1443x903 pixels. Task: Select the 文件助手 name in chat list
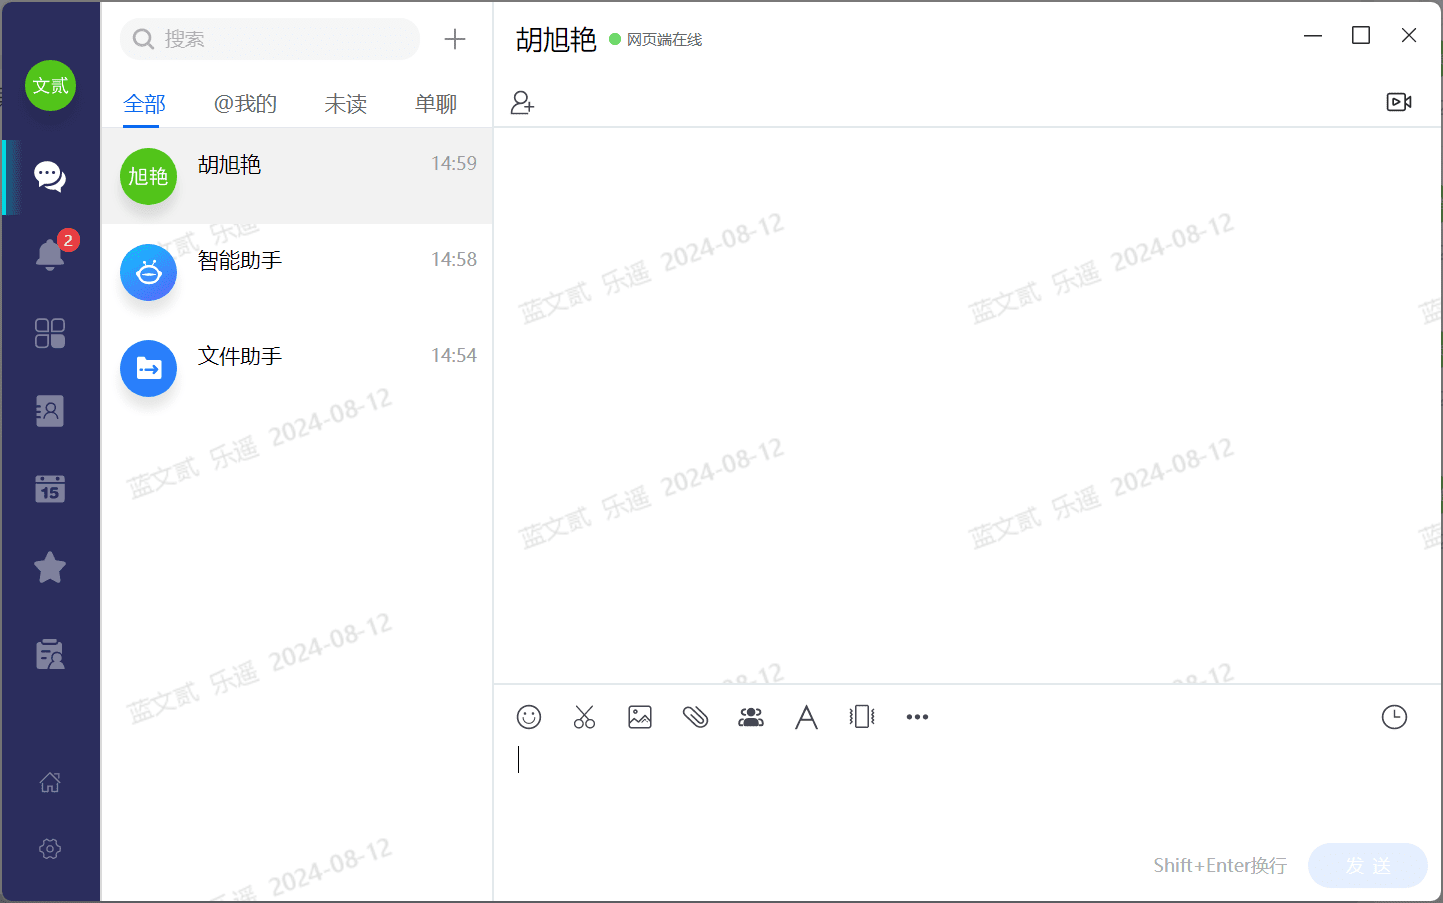coord(240,357)
